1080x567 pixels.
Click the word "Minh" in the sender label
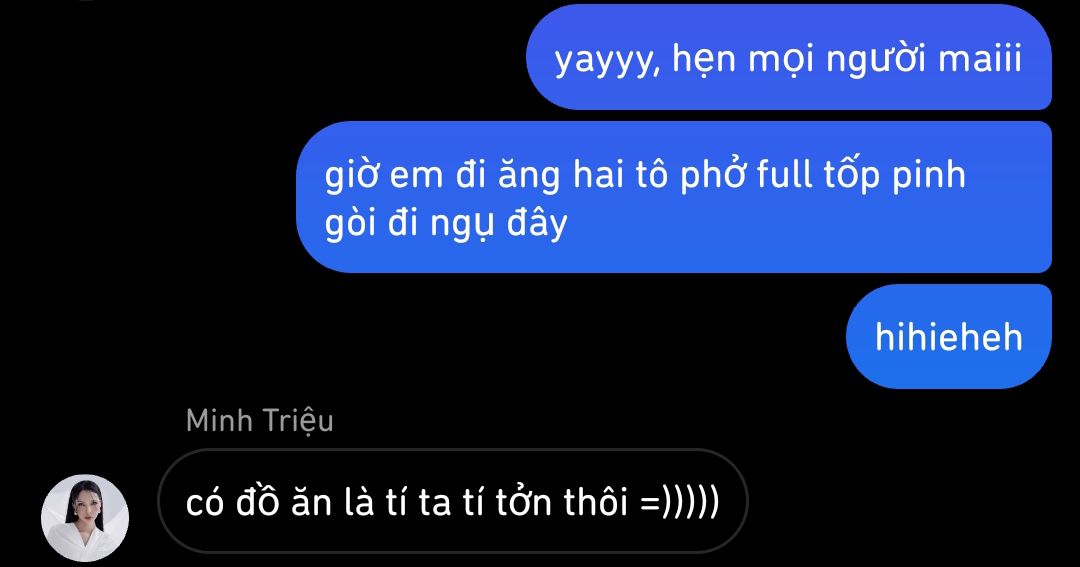coord(220,420)
